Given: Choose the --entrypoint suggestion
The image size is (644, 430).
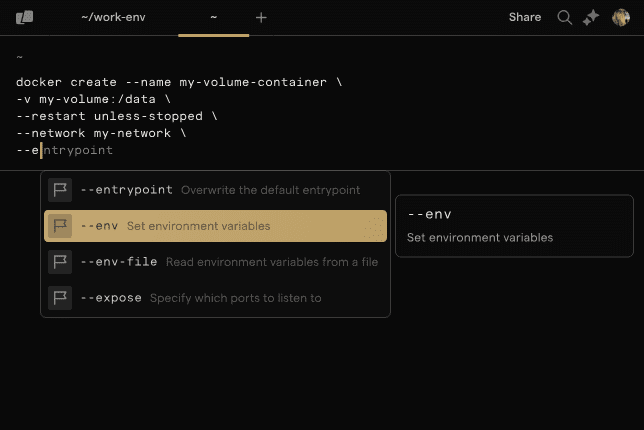Looking at the screenshot, I should pos(215,190).
